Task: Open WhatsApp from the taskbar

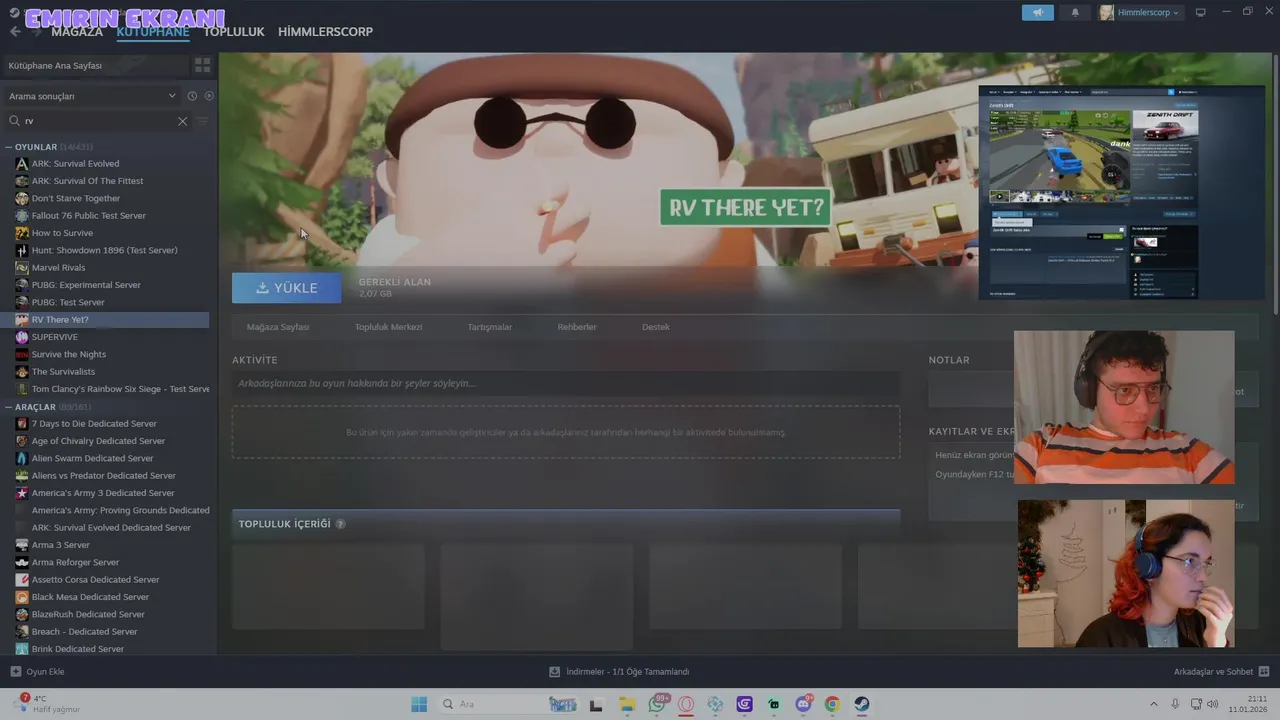Action: pos(657,704)
